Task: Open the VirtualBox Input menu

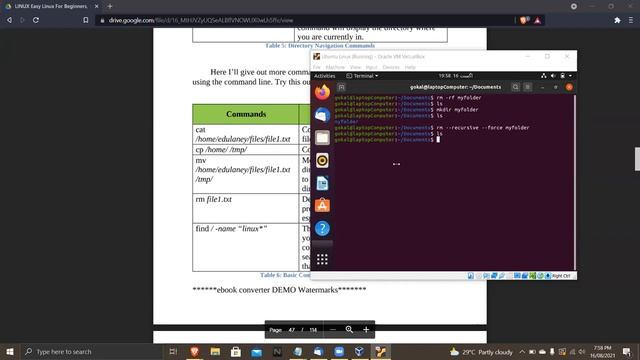Action: [x=371, y=67]
